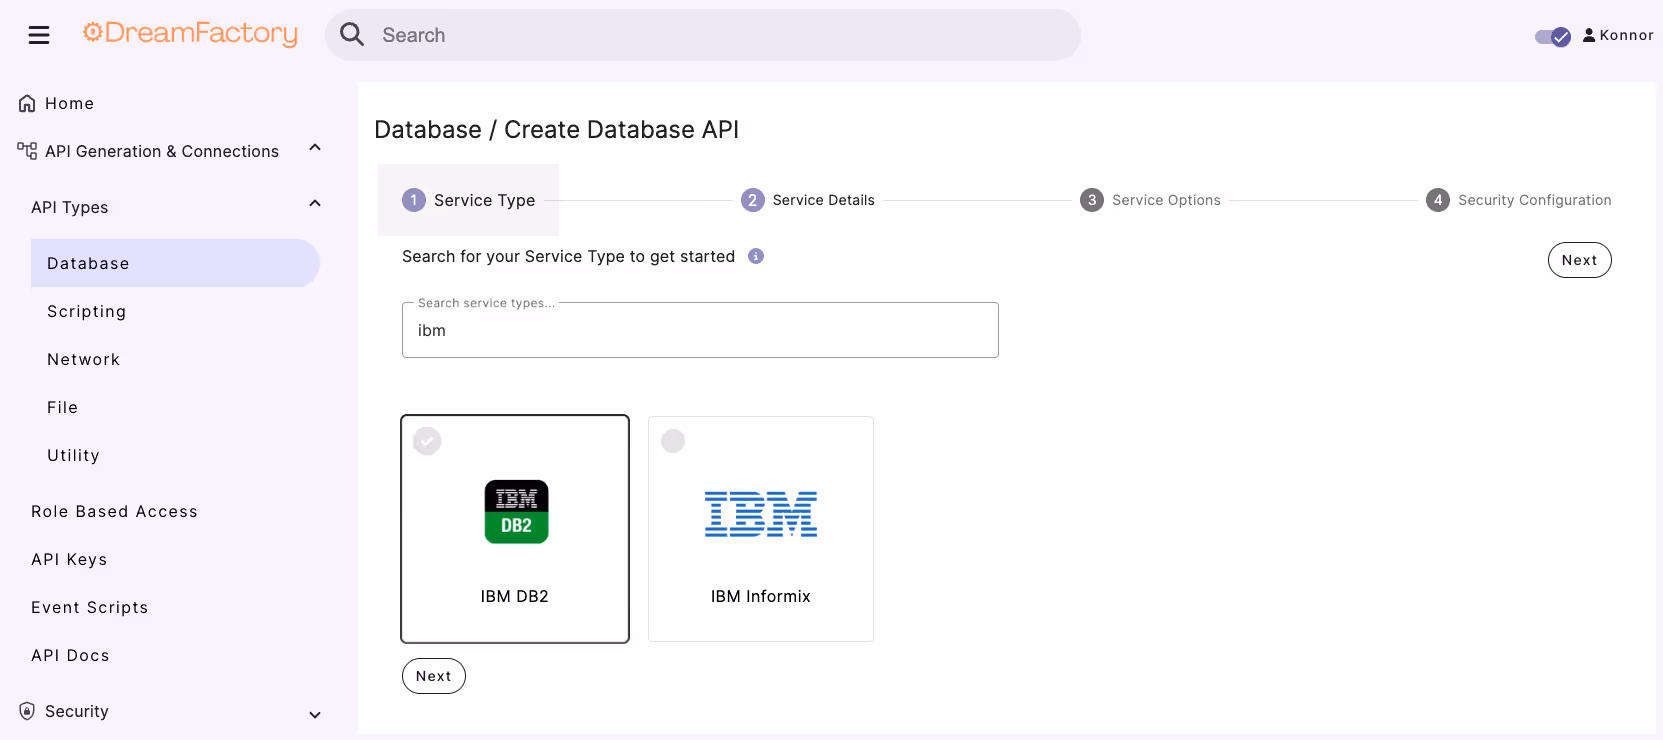
Task: Click the magnifying glass search icon
Action: click(x=352, y=35)
